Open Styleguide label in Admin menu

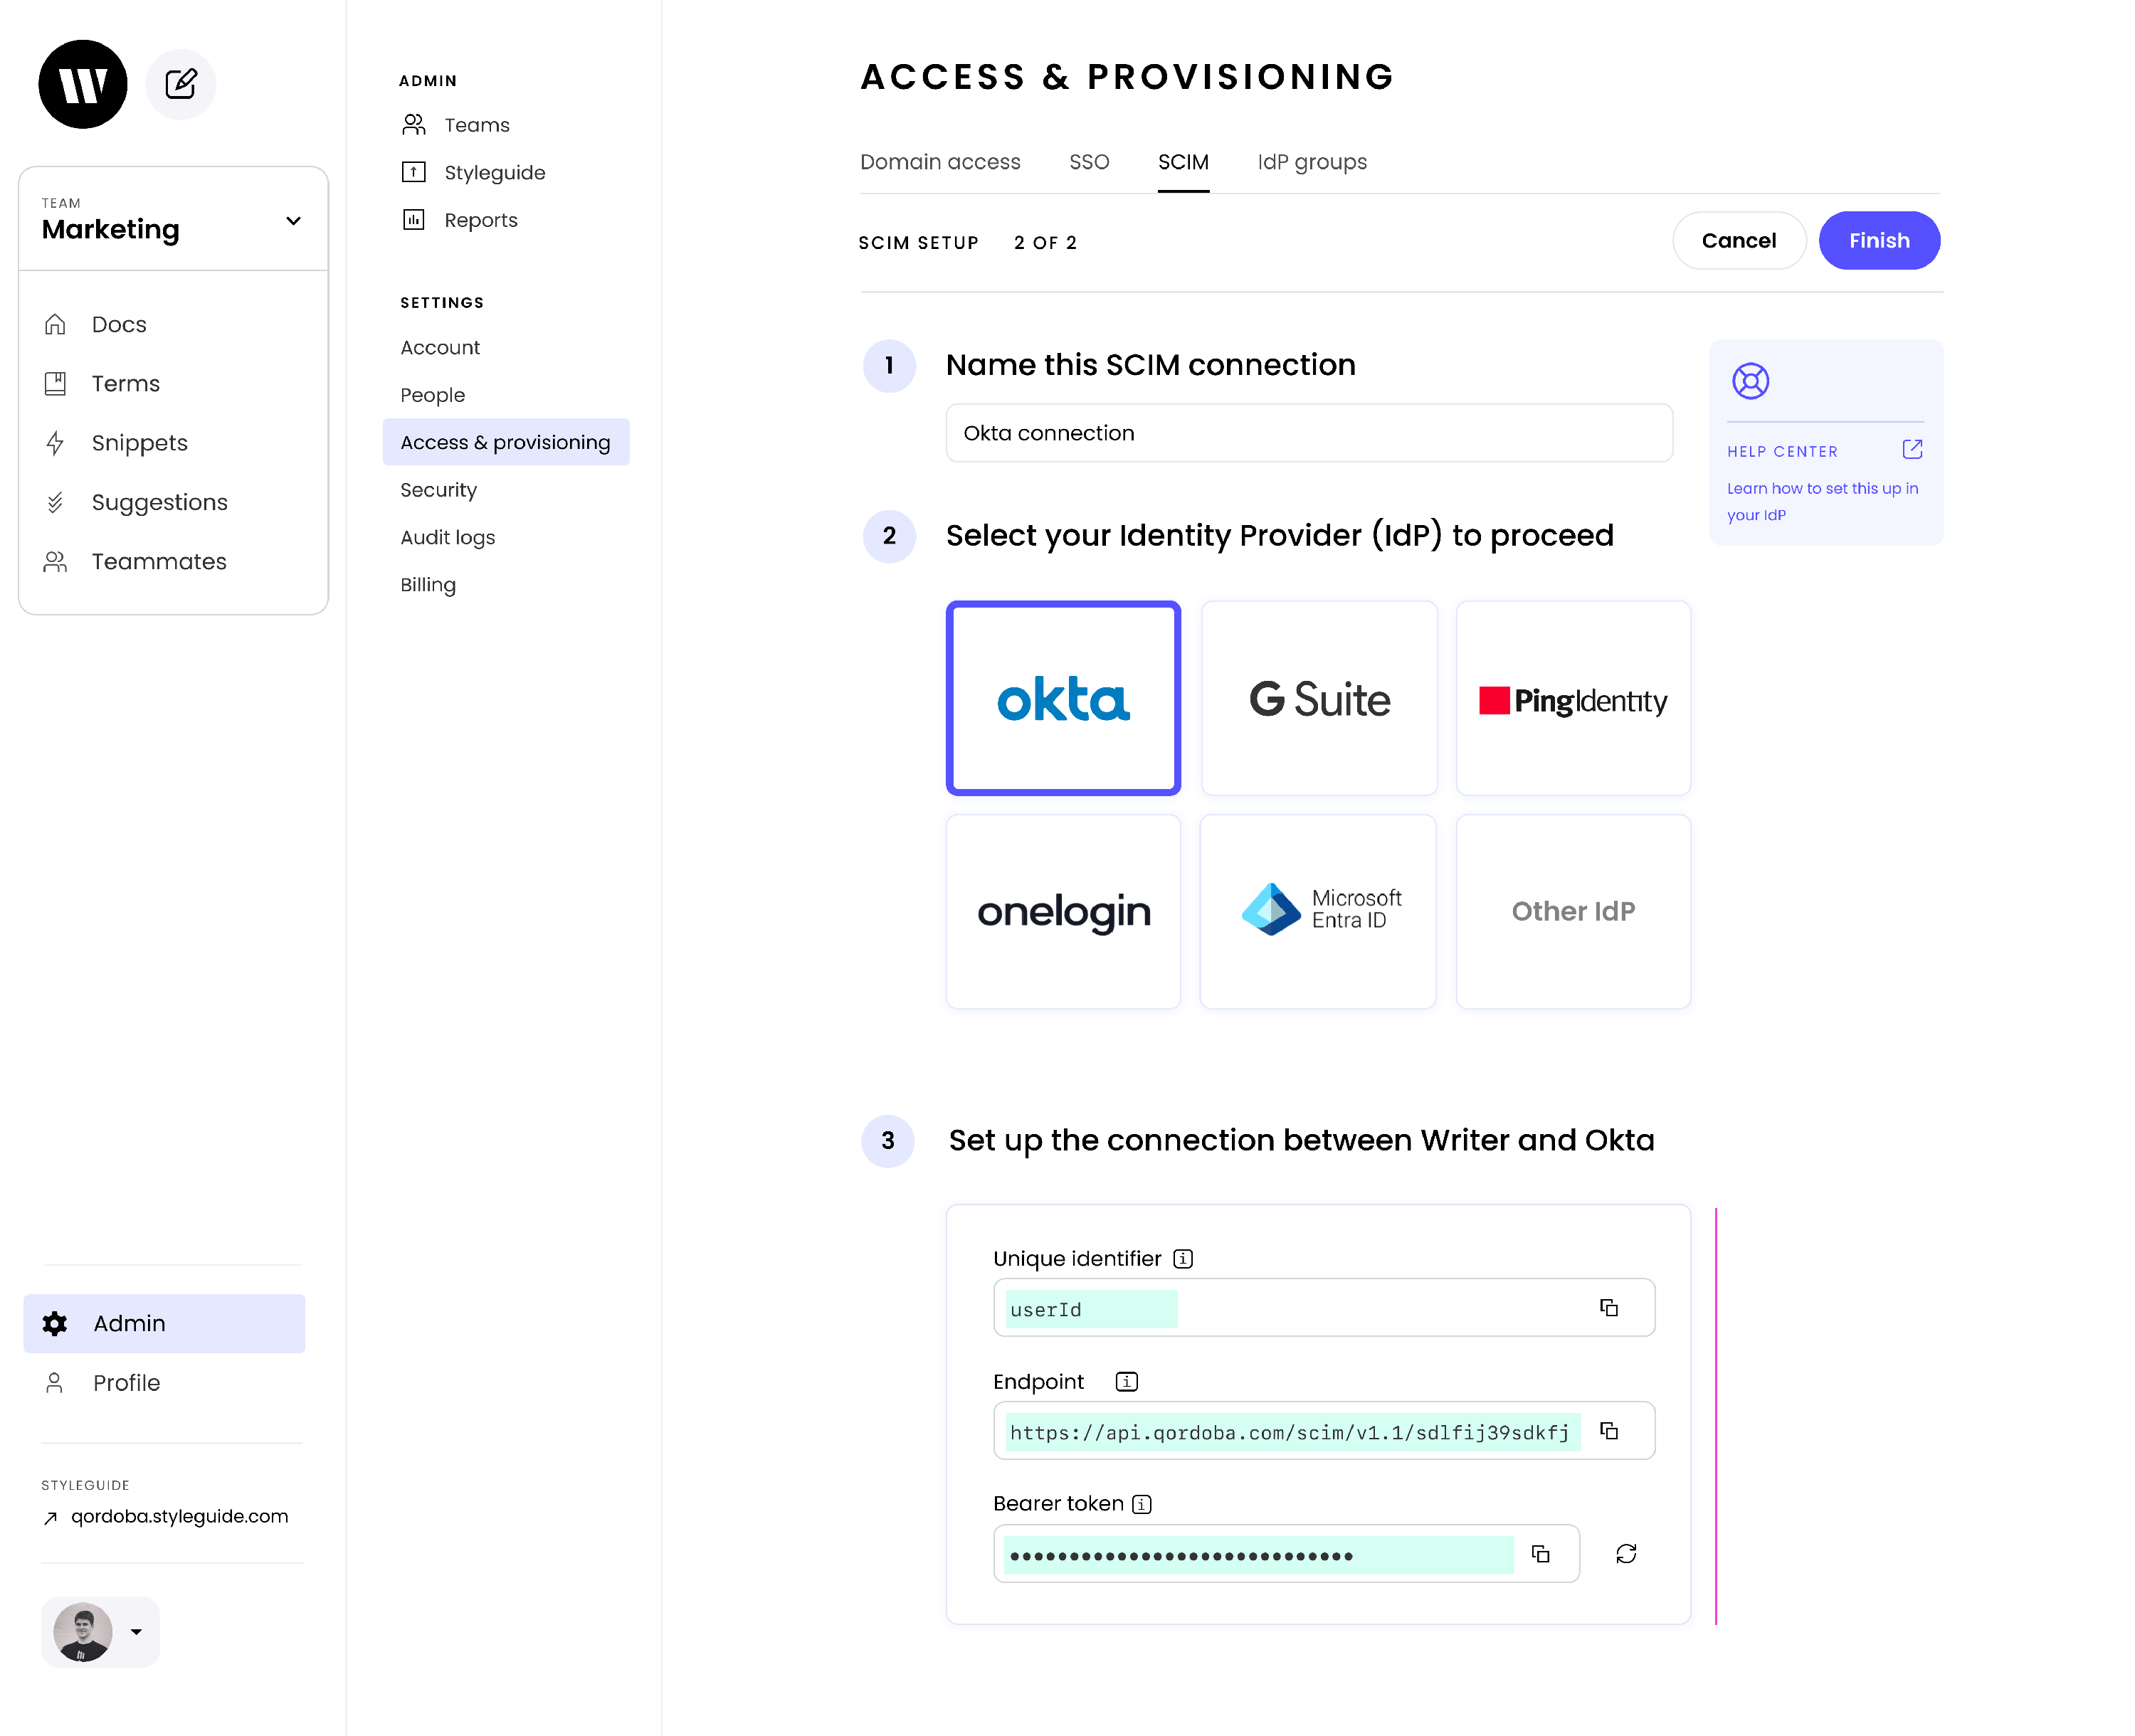[x=495, y=172]
